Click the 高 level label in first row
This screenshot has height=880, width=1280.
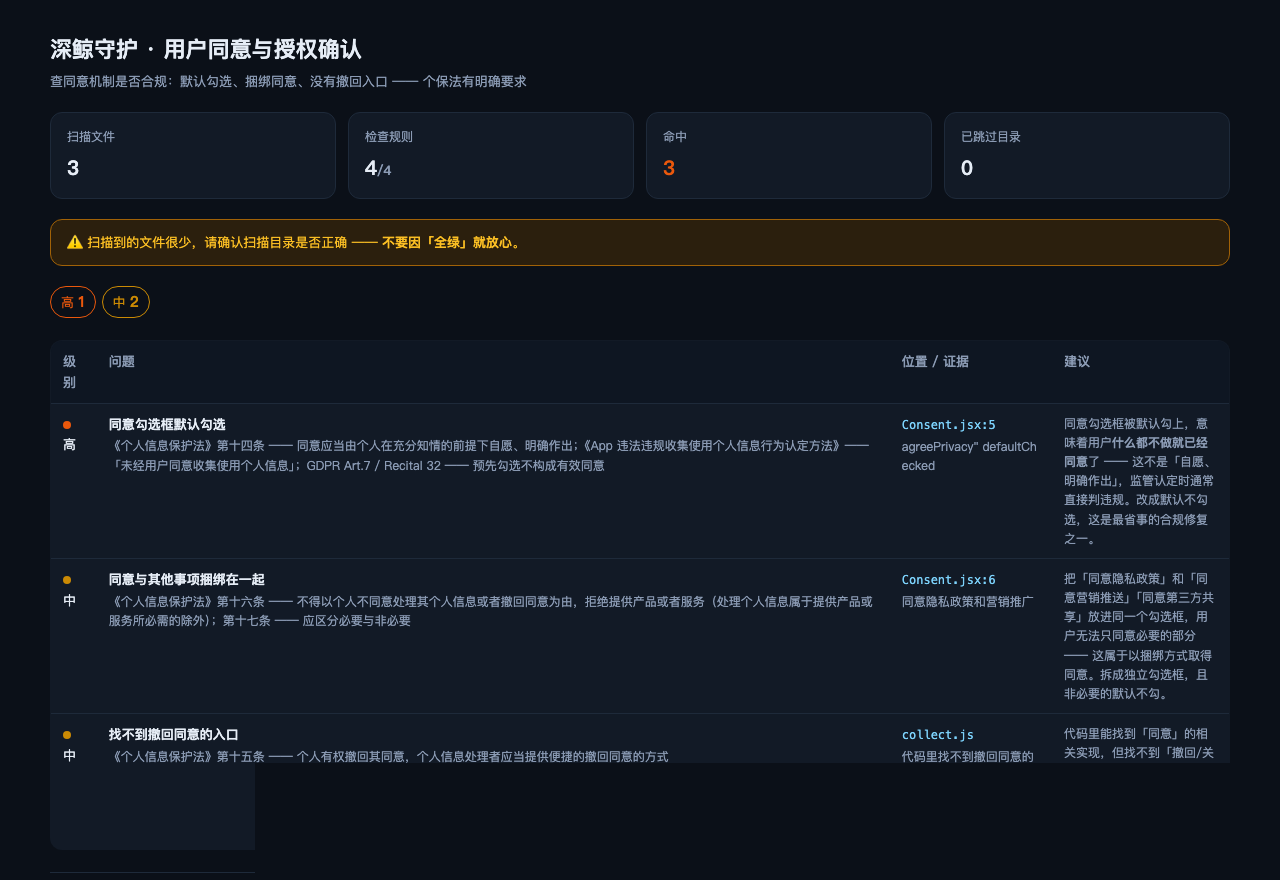click(x=69, y=445)
